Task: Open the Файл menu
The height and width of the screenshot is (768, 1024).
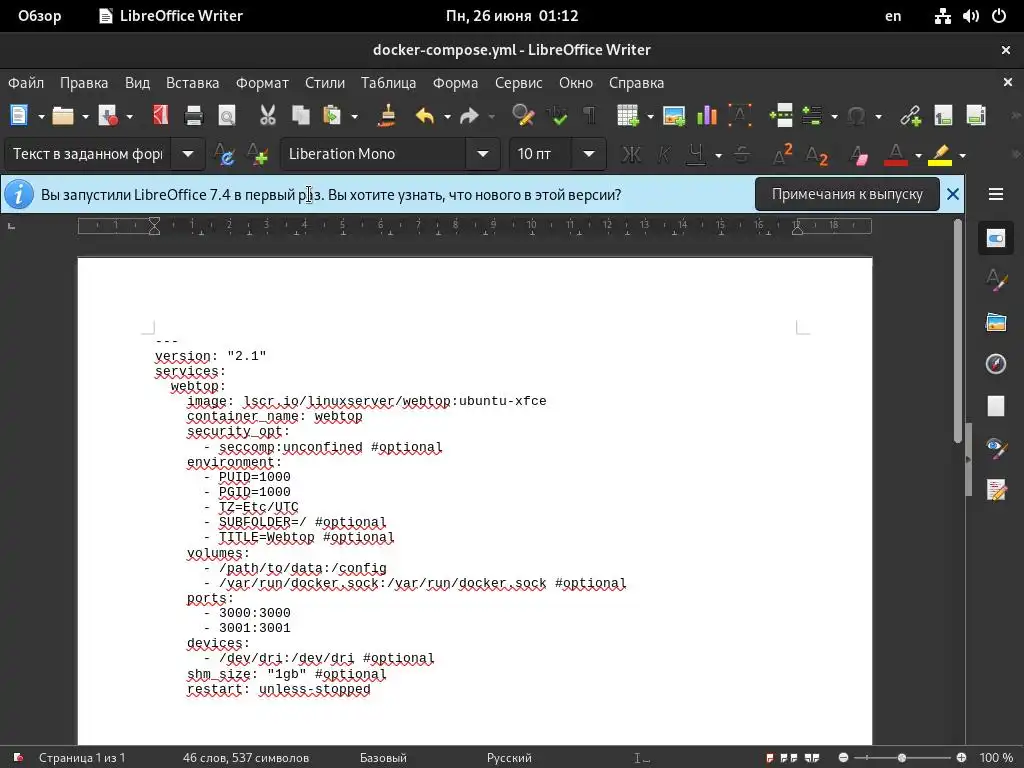Action: [x=26, y=83]
